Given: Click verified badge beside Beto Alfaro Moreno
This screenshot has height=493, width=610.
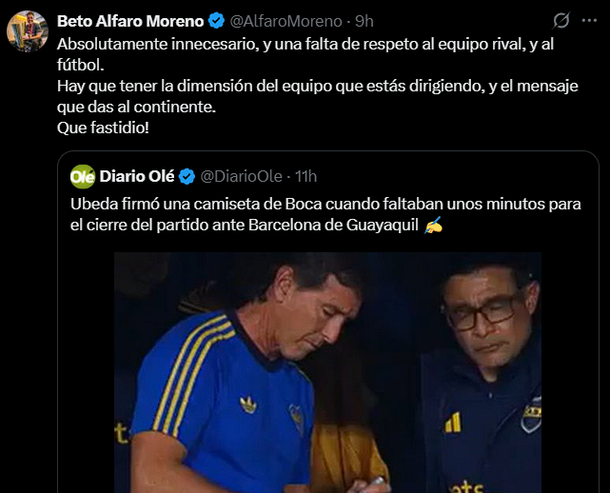Looking at the screenshot, I should point(216,21).
